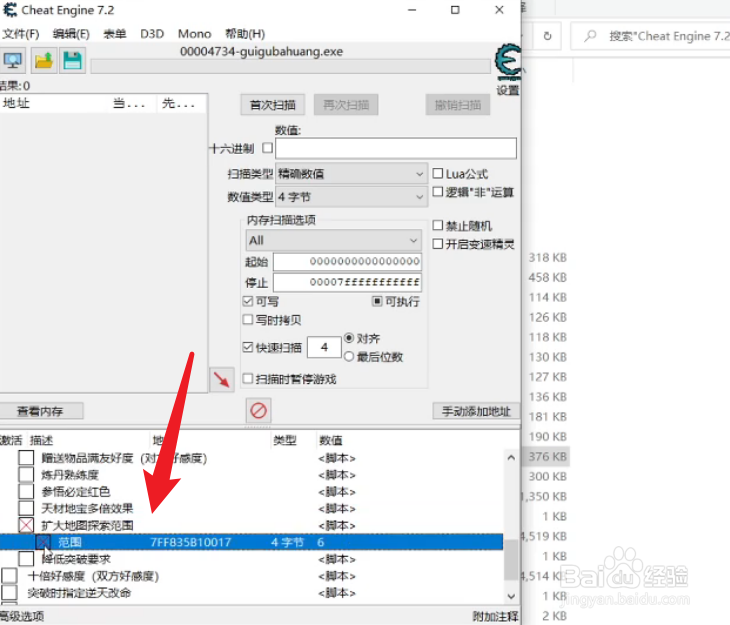This screenshot has height=625, width=730.
Task: Open Cheat Engine settings logo
Action: coord(507,62)
